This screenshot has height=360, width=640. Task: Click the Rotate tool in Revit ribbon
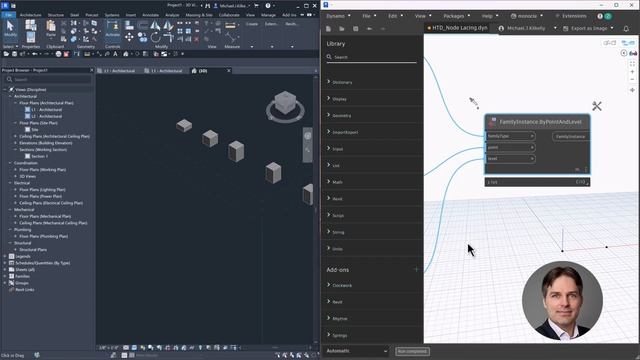[156, 38]
